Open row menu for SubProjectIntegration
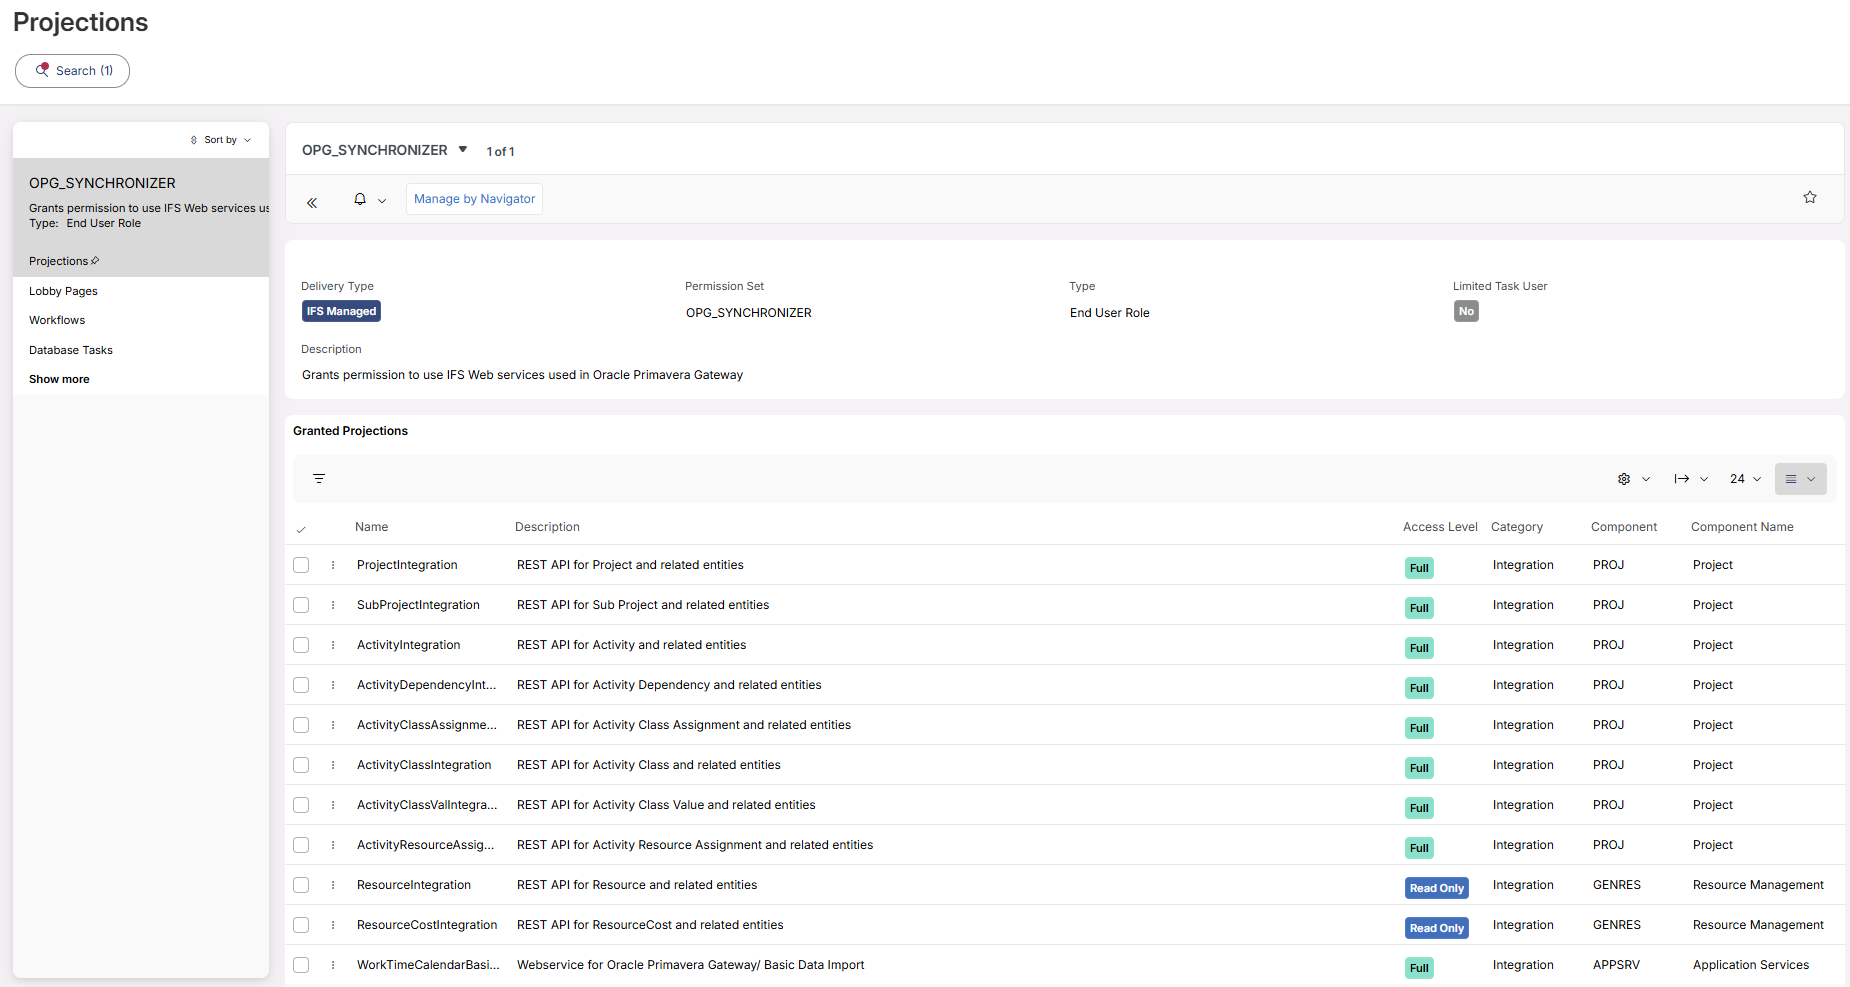 click(x=333, y=605)
